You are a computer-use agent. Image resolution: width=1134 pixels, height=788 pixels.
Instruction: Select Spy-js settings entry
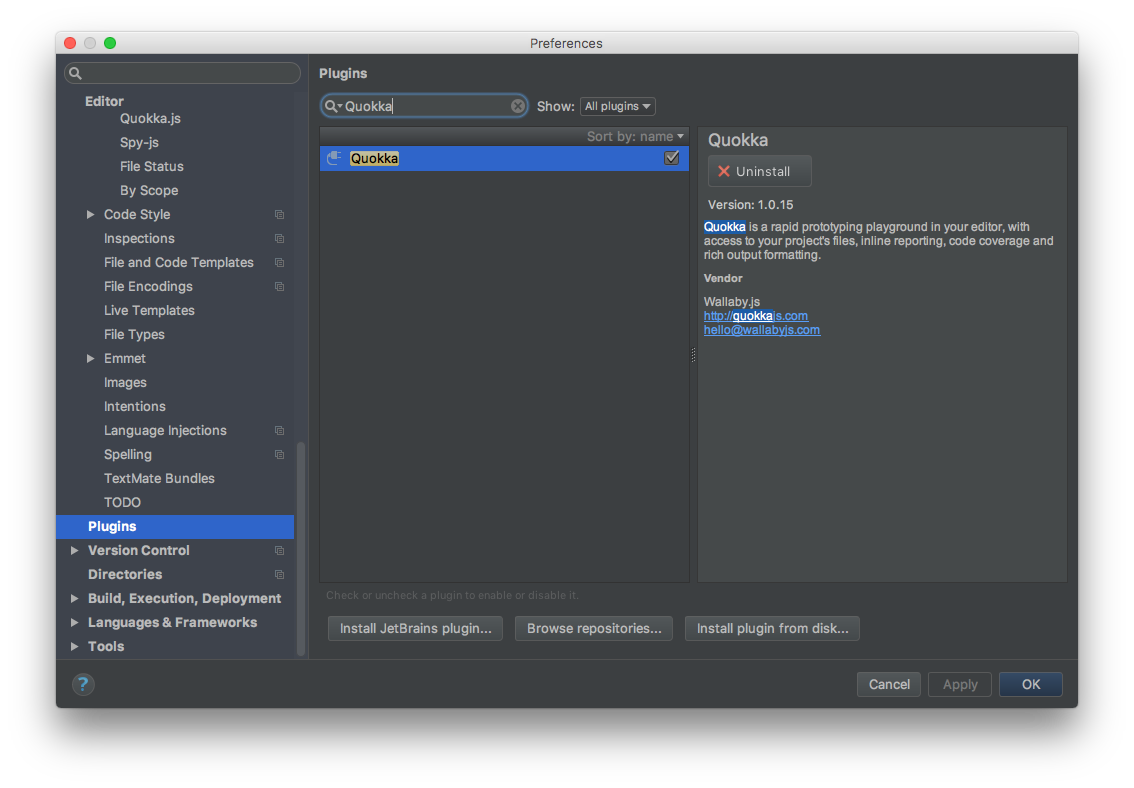[x=139, y=142]
